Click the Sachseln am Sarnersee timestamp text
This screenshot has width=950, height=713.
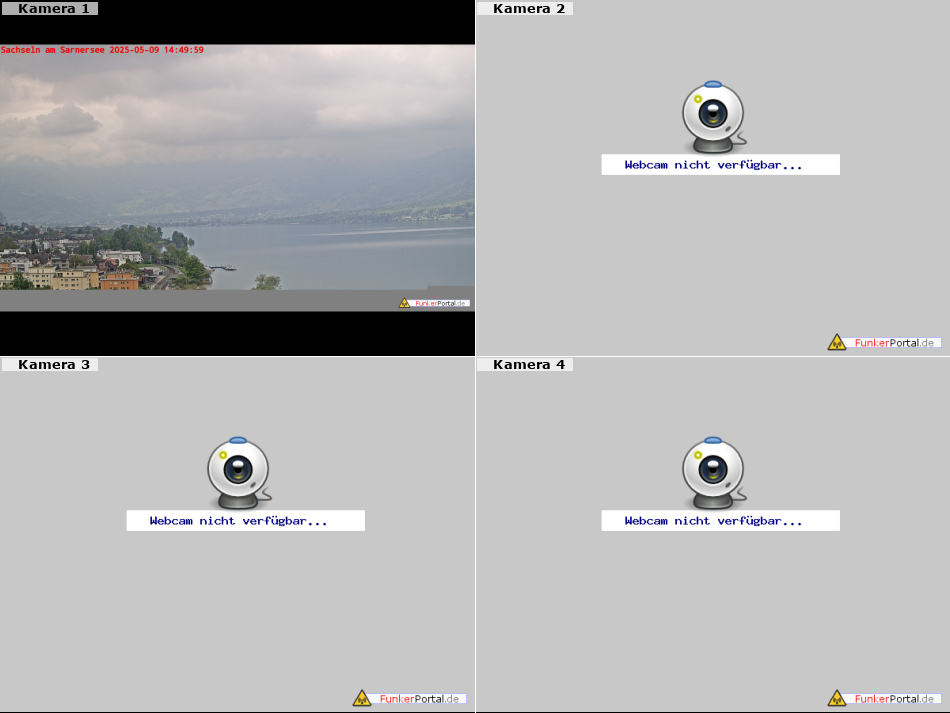[x=102, y=50]
